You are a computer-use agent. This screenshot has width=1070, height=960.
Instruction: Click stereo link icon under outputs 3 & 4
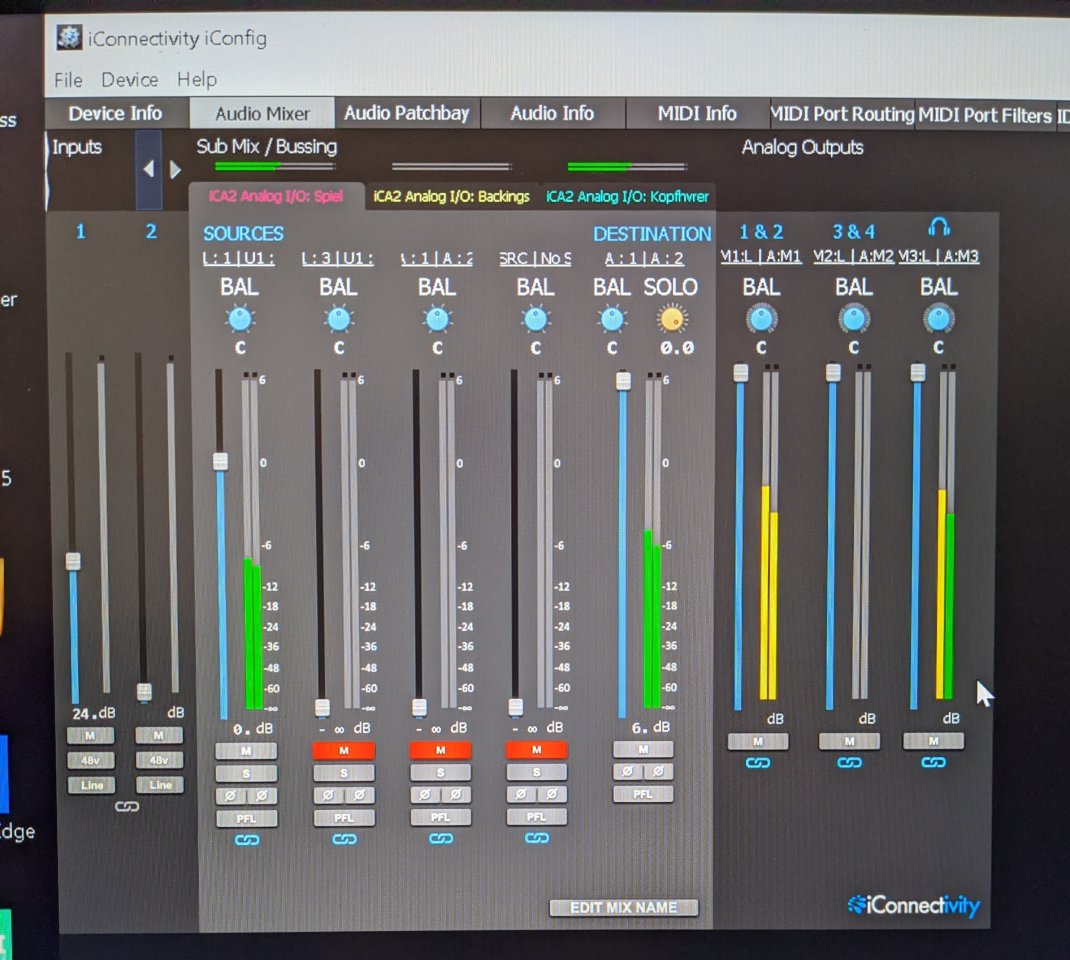850,762
